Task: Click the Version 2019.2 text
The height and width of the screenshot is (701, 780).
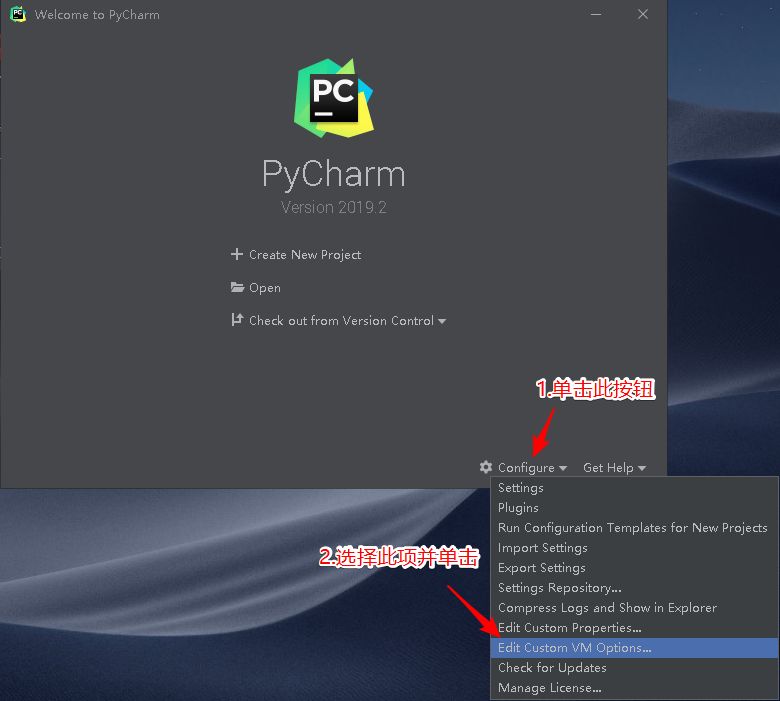Action: click(x=334, y=207)
